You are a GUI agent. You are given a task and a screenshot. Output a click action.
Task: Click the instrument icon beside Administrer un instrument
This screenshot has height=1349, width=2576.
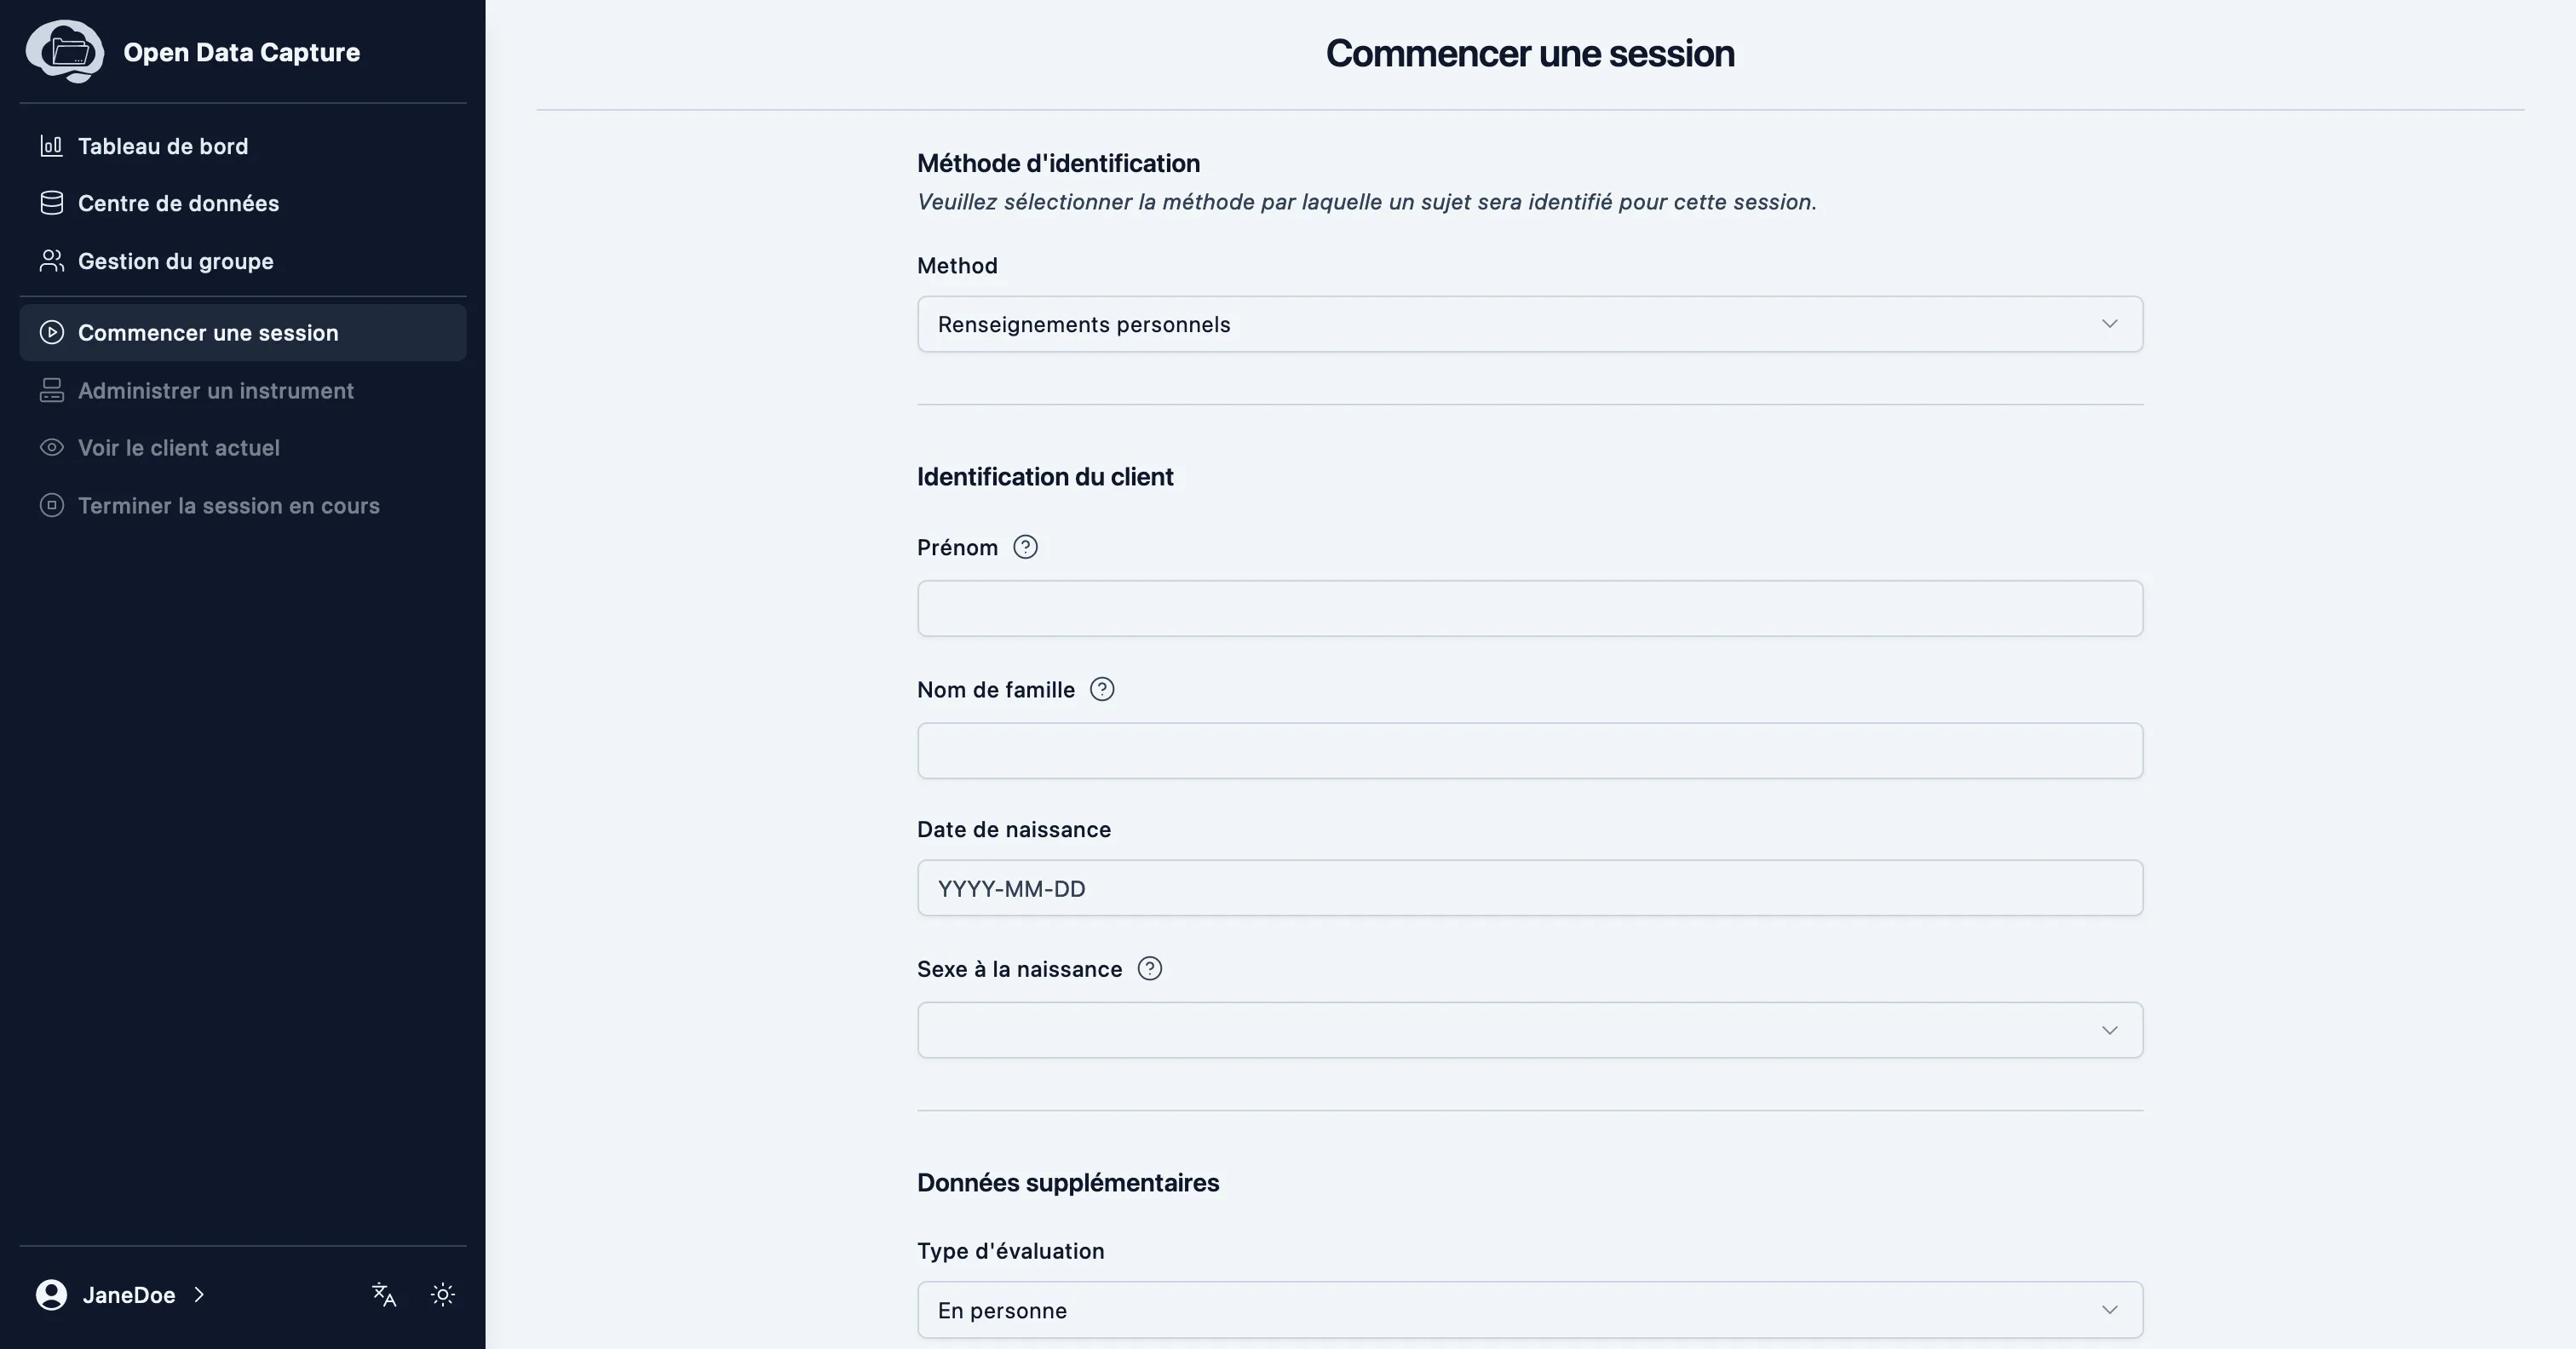52,390
